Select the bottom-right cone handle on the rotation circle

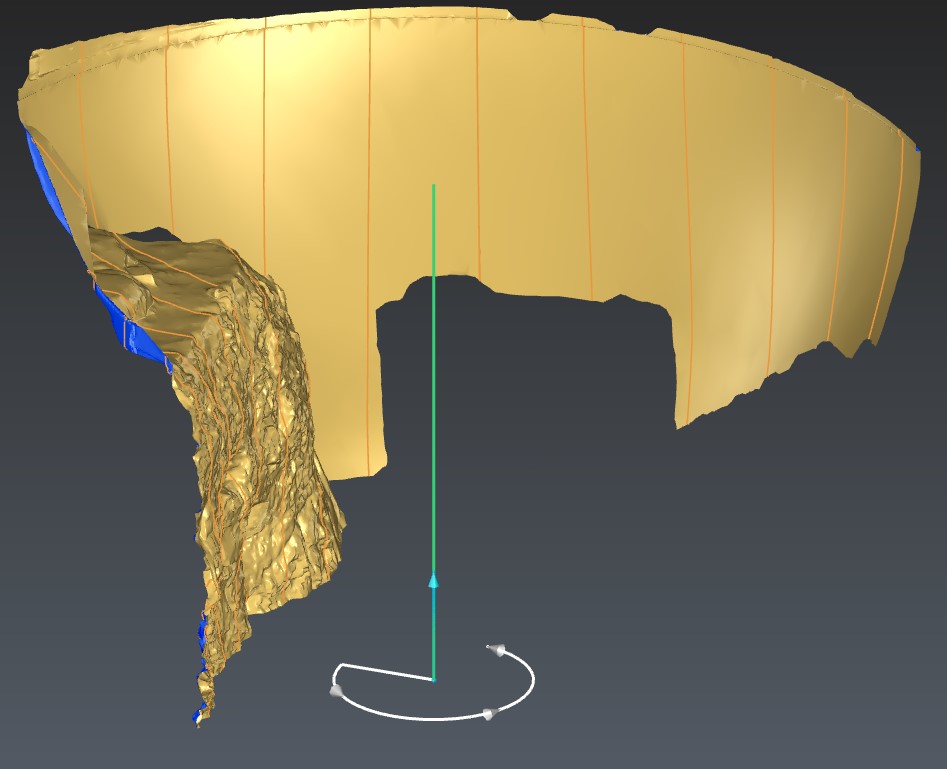[489, 713]
